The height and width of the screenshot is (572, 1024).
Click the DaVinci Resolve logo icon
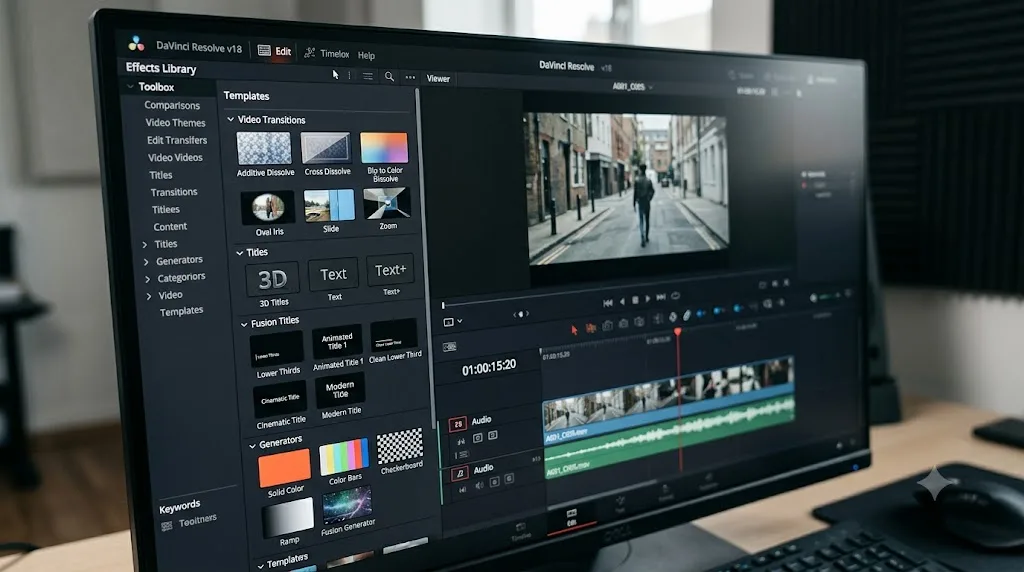pos(136,43)
